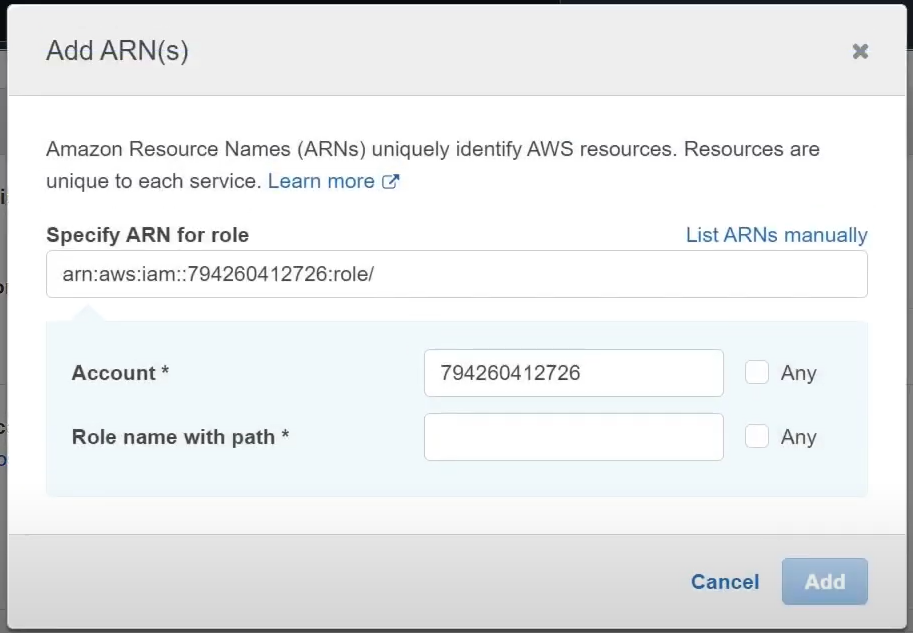
Task: Click the external link icon beside Learn more
Action: point(390,181)
